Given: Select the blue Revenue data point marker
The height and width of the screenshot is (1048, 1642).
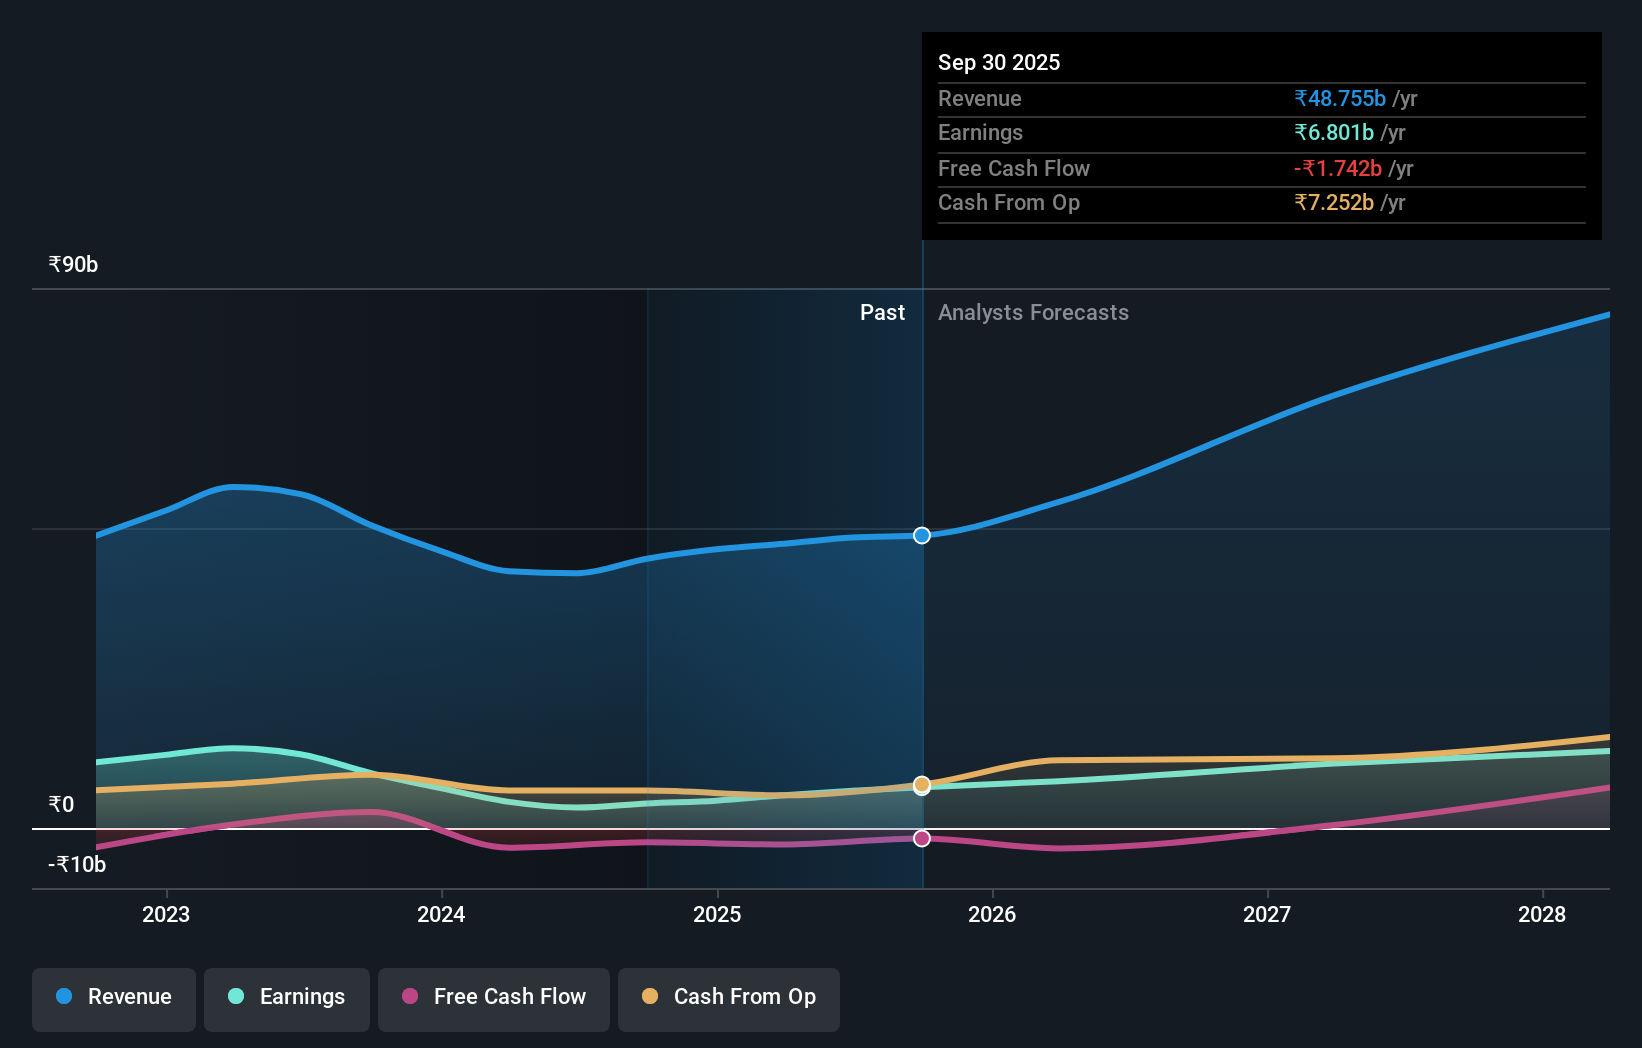Looking at the screenshot, I should (x=921, y=535).
